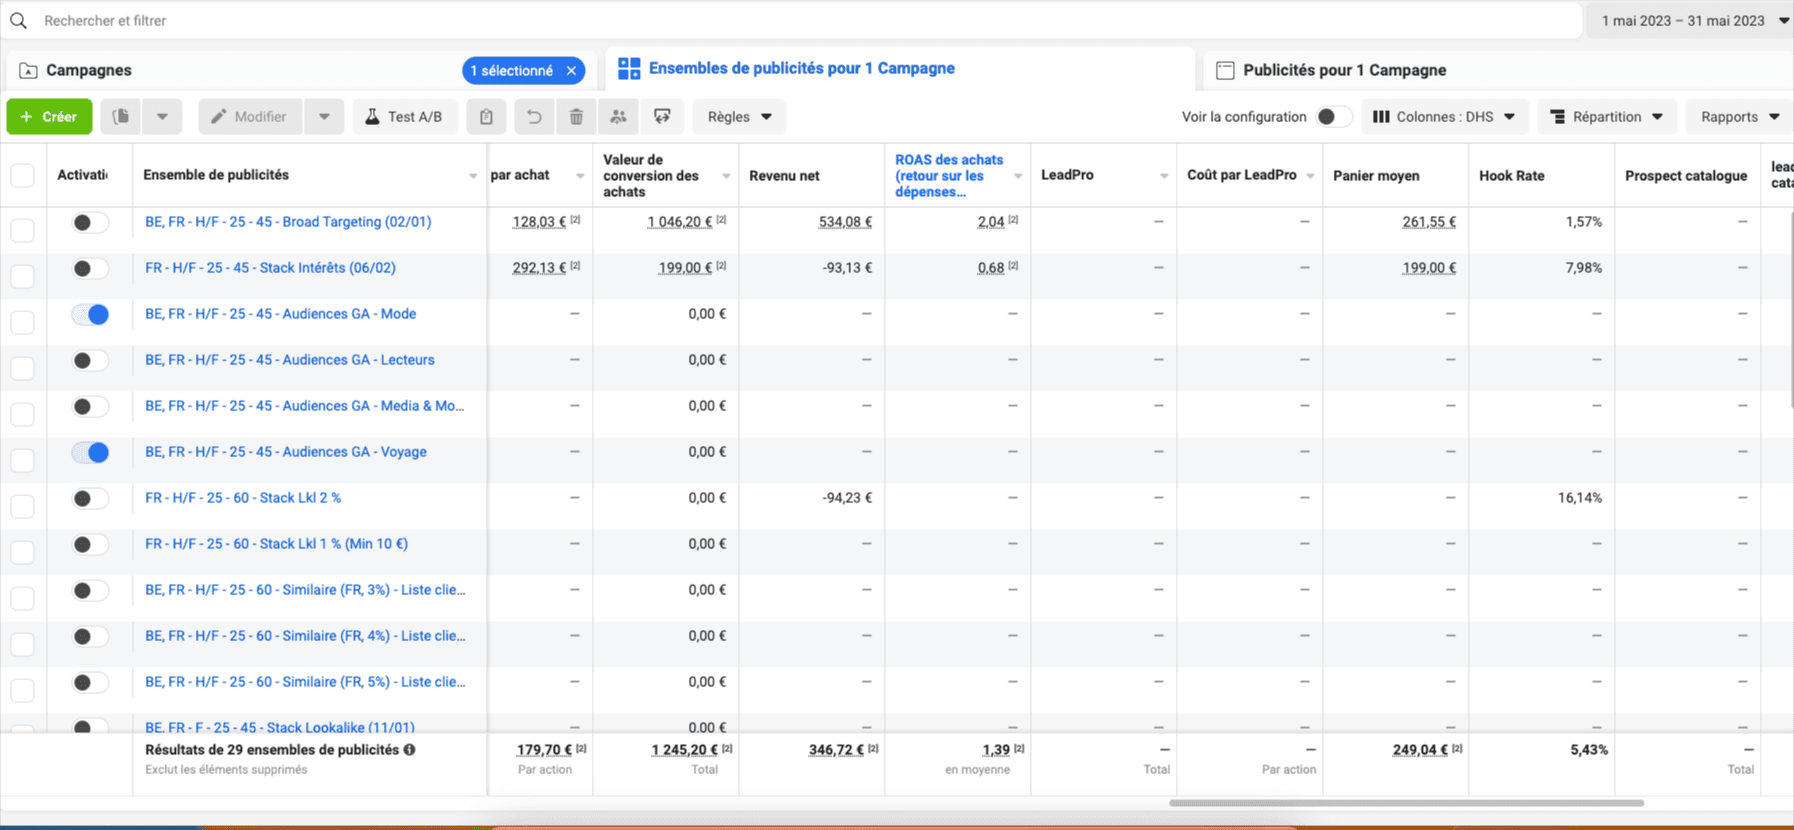Open the Règles dropdown
The width and height of the screenshot is (1794, 830).
click(x=739, y=116)
